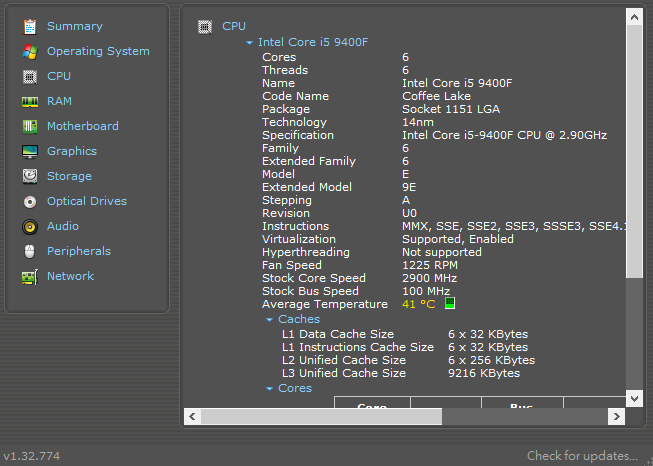Click the 9E extended model value
Screen dimensions: 653x466
pos(409,187)
